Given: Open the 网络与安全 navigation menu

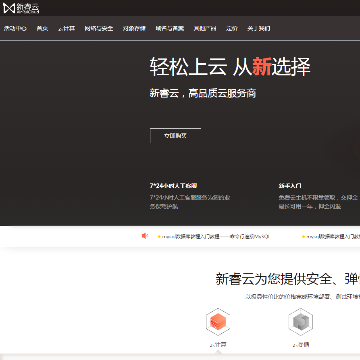Looking at the screenshot, I should pyautogui.click(x=99, y=29).
